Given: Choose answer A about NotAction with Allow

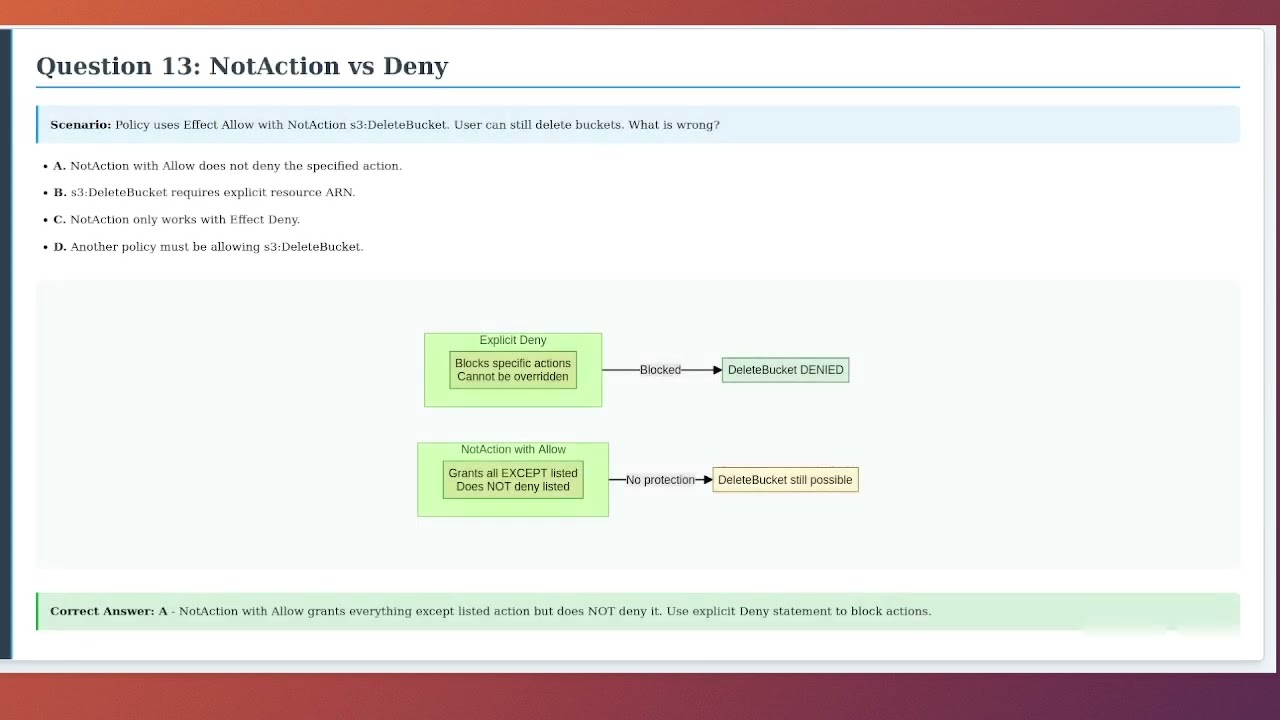Looking at the screenshot, I should tap(228, 166).
